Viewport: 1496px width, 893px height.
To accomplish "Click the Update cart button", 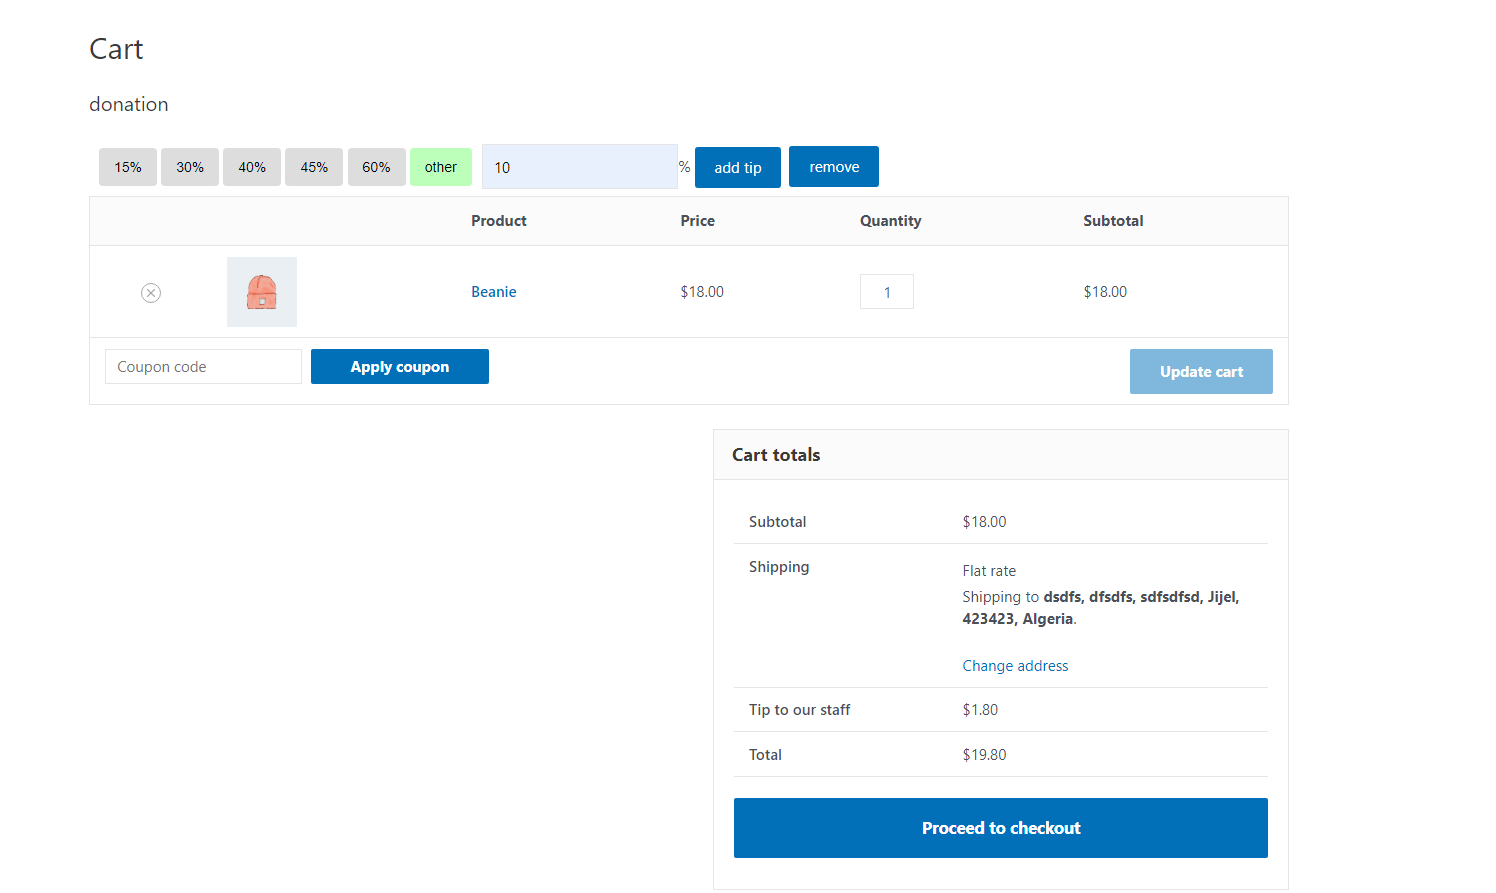I will (x=1201, y=371).
